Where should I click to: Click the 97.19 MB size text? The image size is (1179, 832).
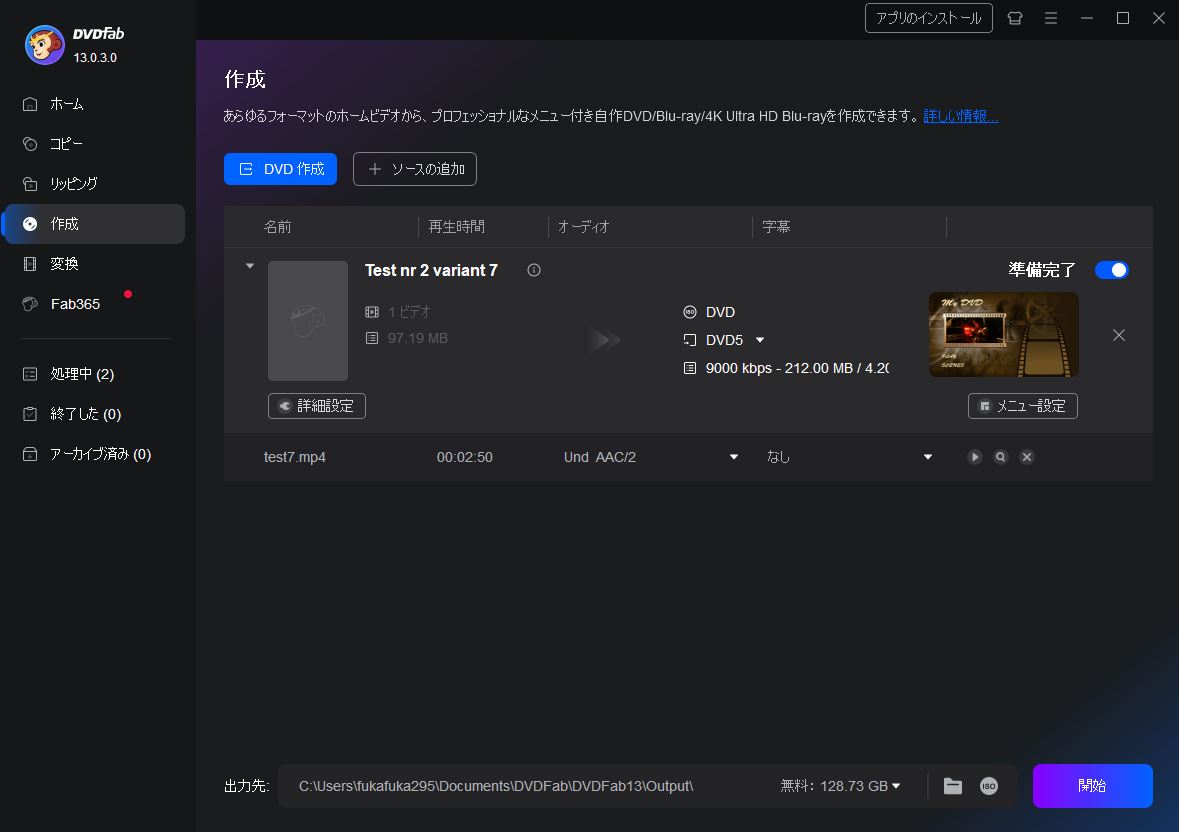417,338
